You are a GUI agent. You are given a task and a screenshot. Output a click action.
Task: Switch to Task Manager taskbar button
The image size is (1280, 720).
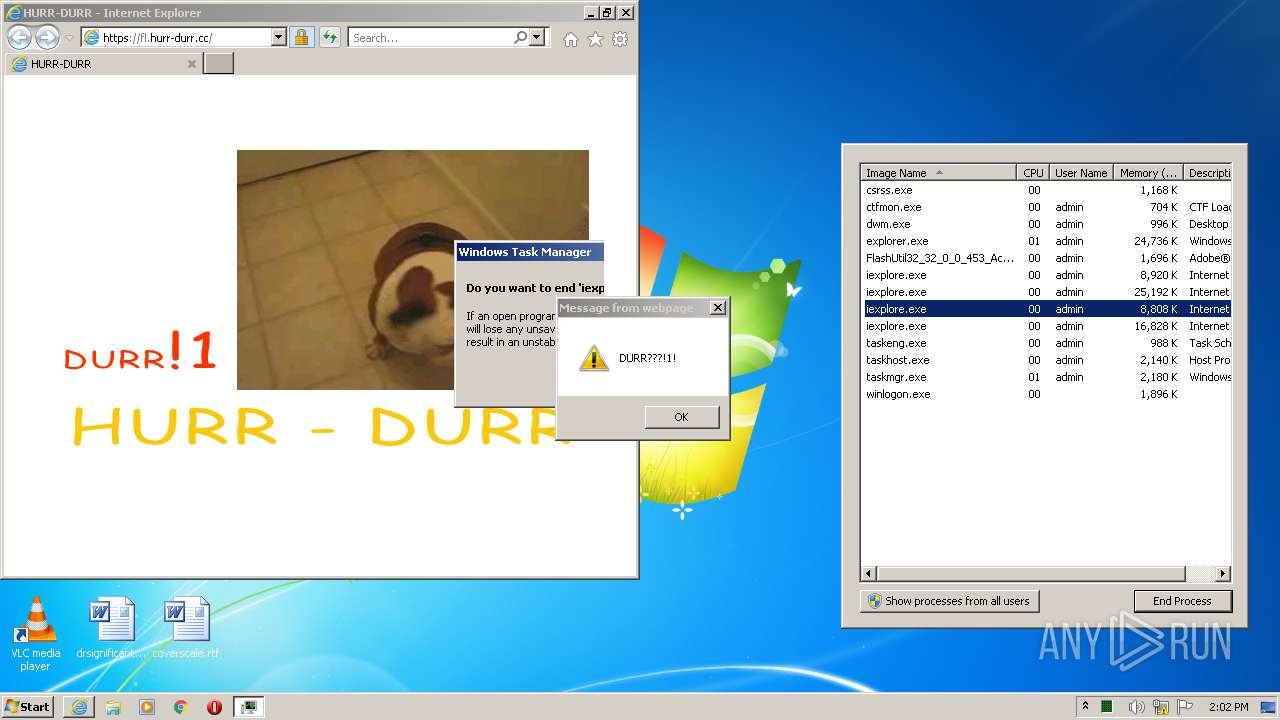click(248, 707)
